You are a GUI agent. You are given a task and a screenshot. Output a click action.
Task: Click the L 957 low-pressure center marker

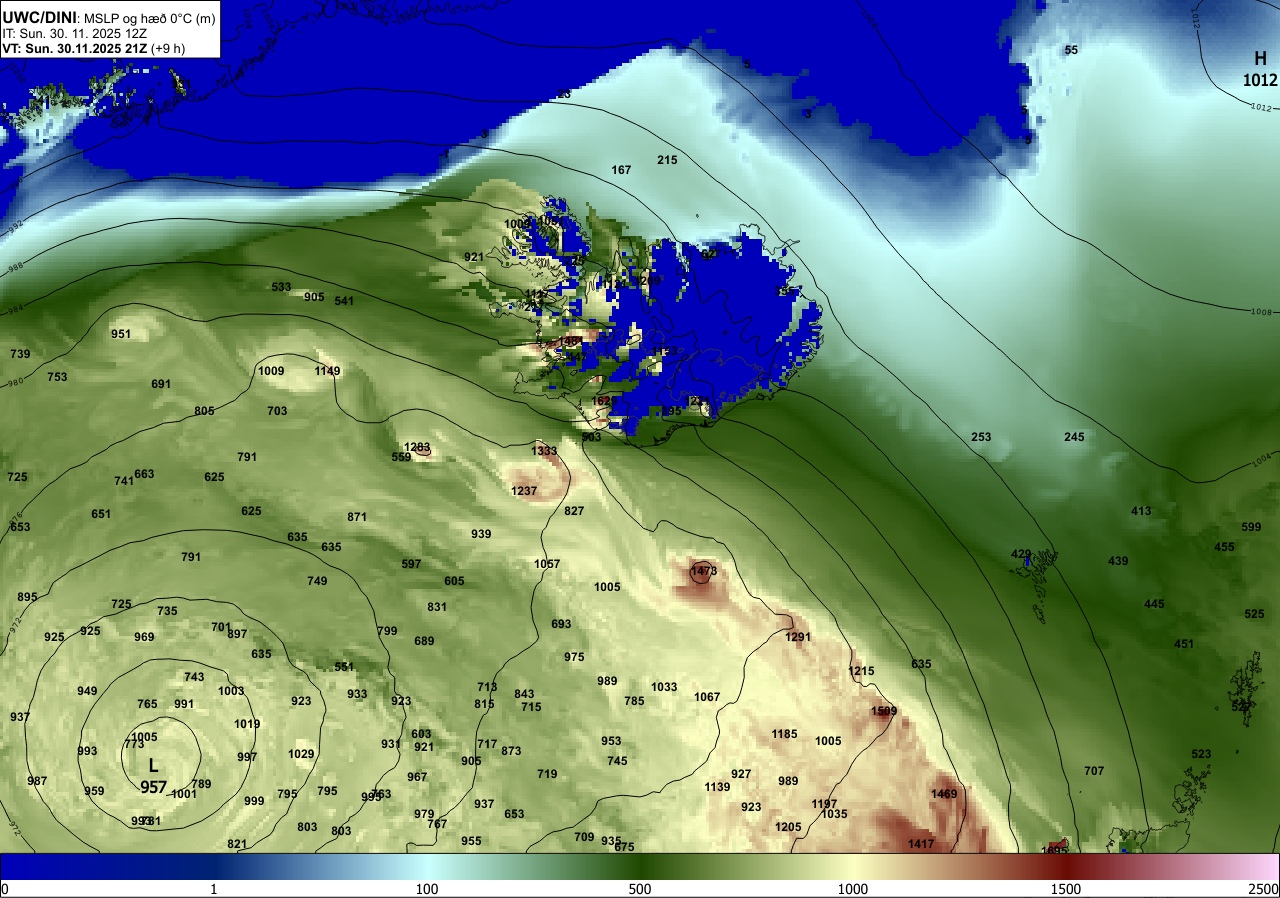pos(153,776)
